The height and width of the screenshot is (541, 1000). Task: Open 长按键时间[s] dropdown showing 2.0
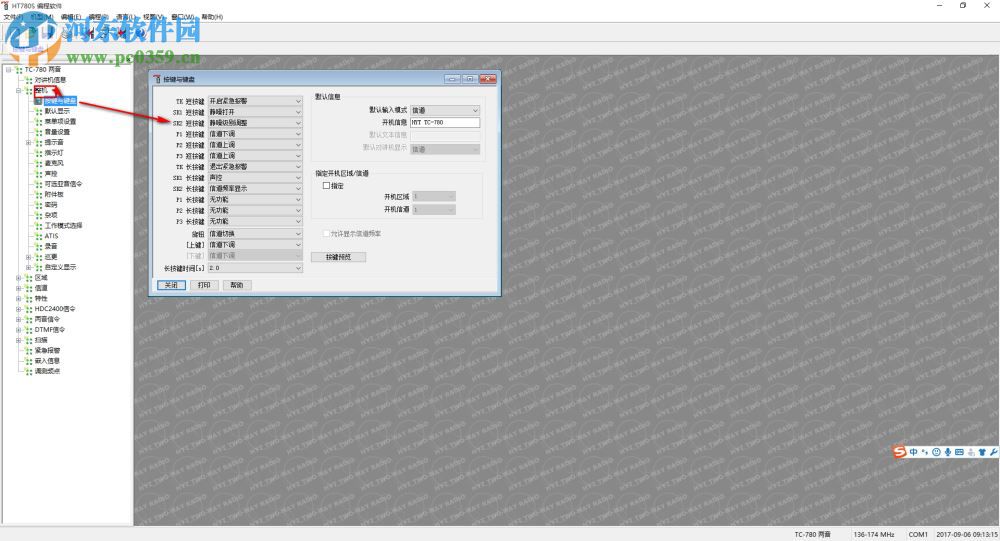tap(255, 268)
